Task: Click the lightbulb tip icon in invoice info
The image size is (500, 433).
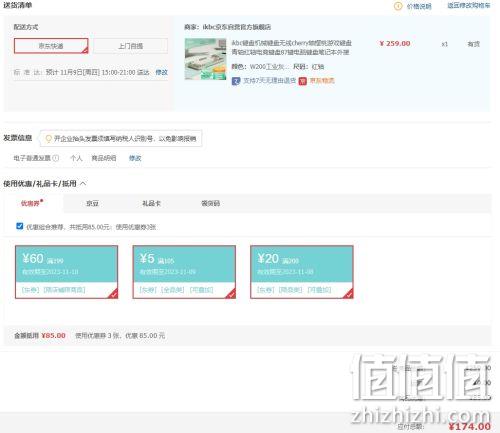Action: tap(49, 139)
